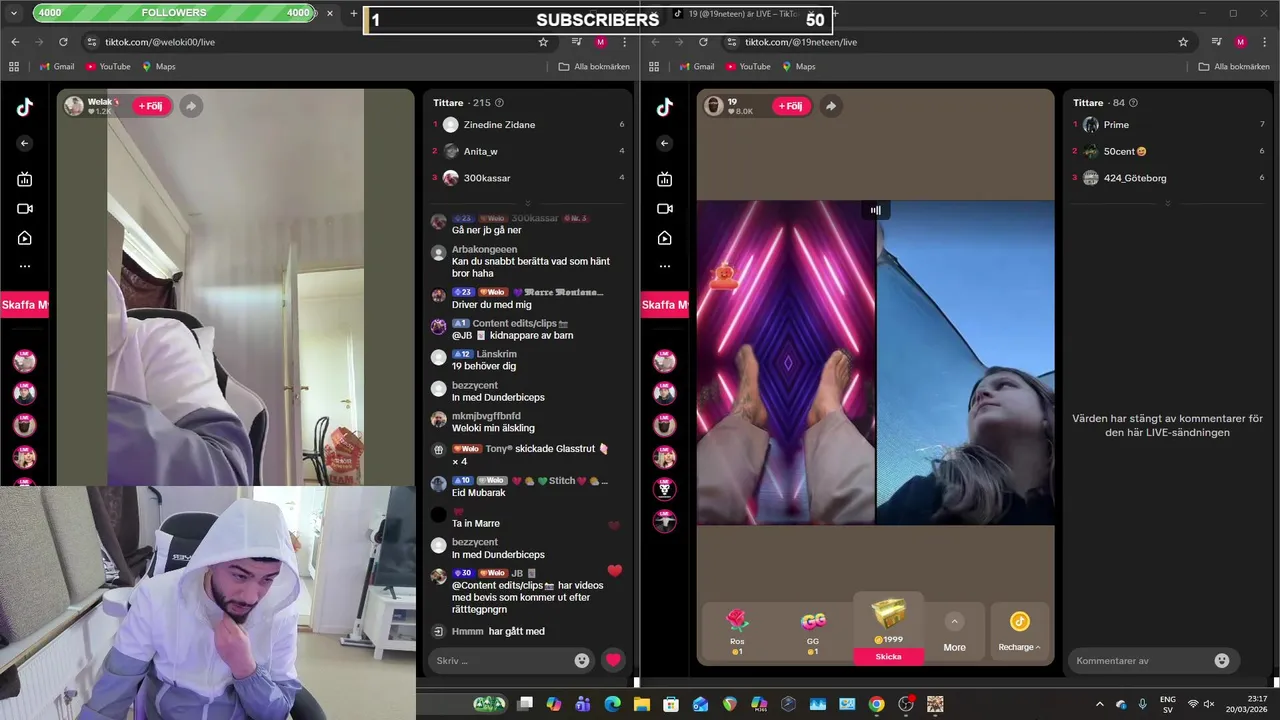The image size is (1280, 720).
Task: Open Chrome profile M in 19neteen window
Action: pyautogui.click(x=1240, y=42)
